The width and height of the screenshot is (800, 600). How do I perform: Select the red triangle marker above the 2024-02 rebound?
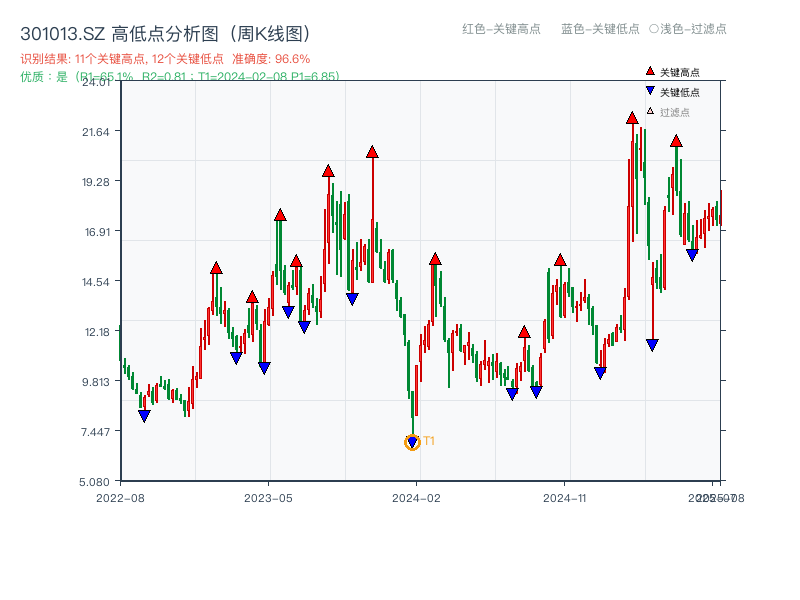[435, 257]
